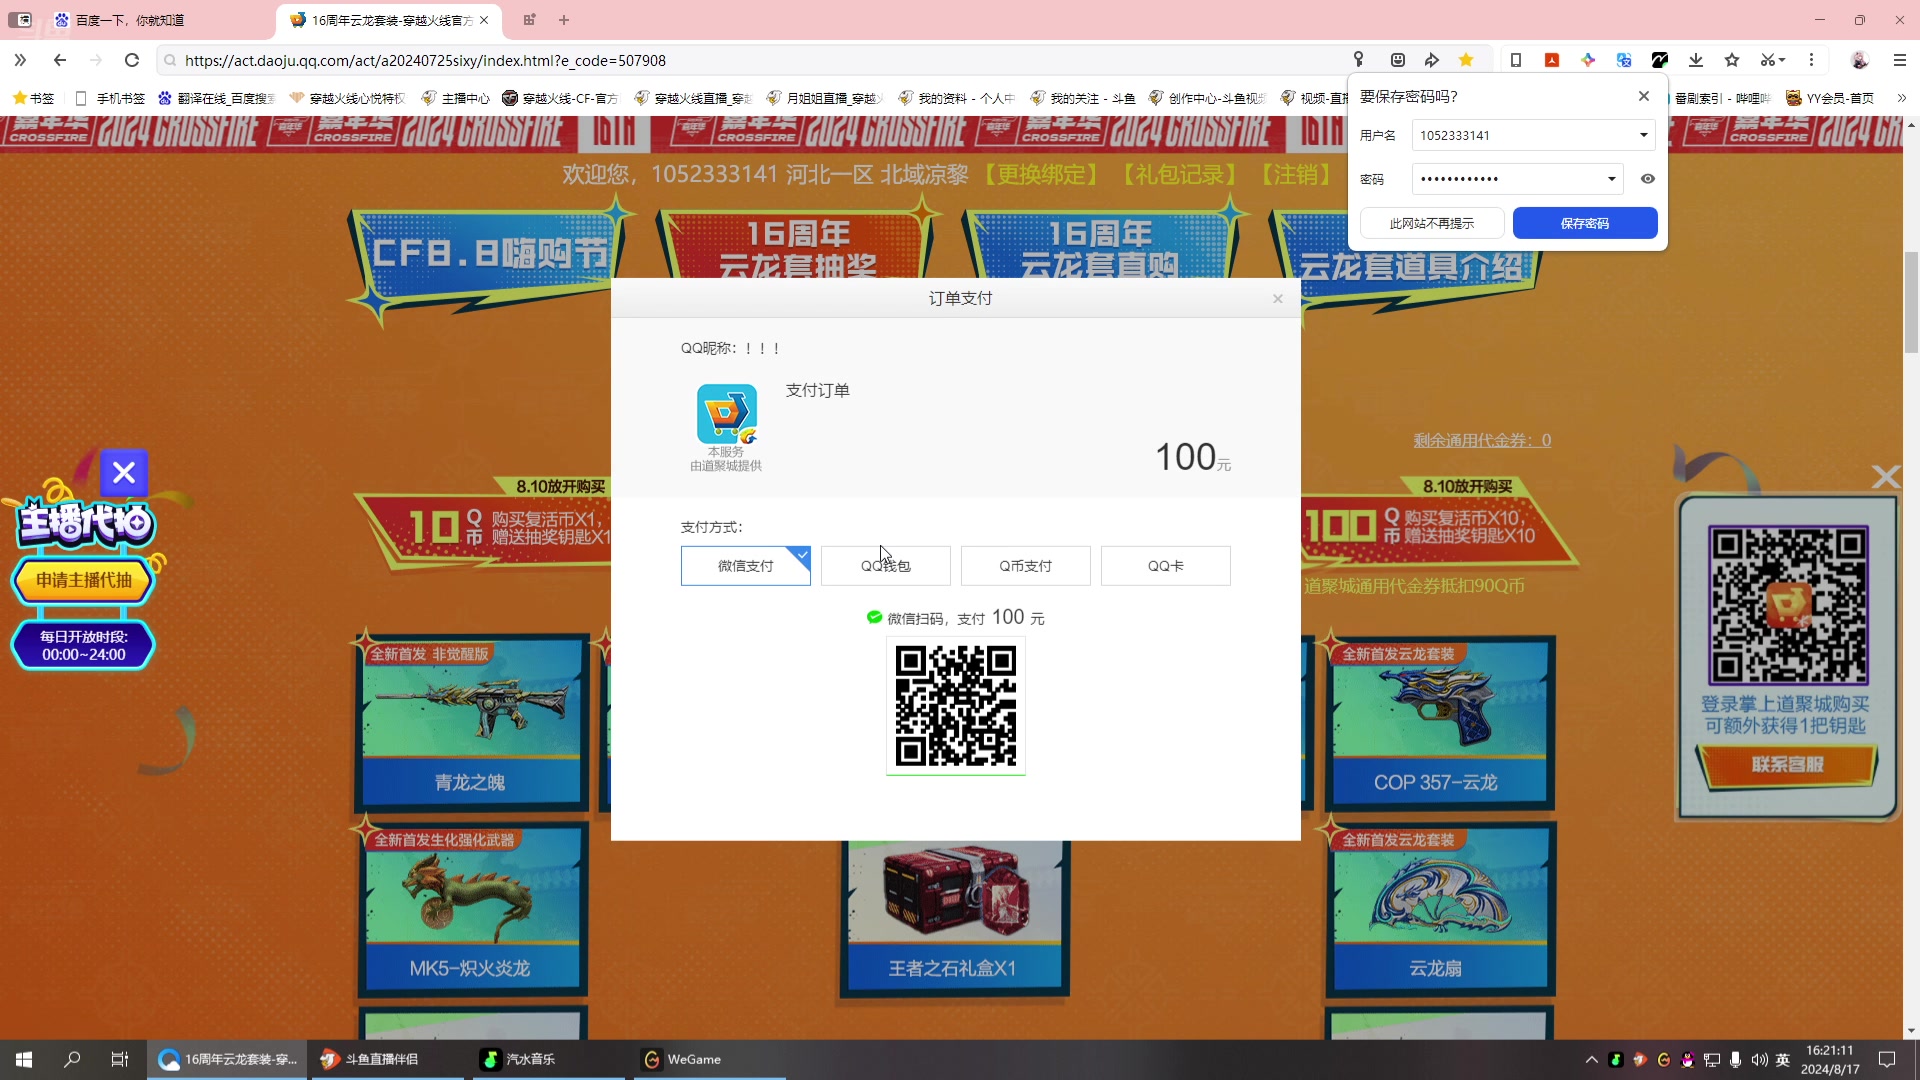Open the hamburger main menu
1920x1080 pixels.
(x=1900, y=60)
